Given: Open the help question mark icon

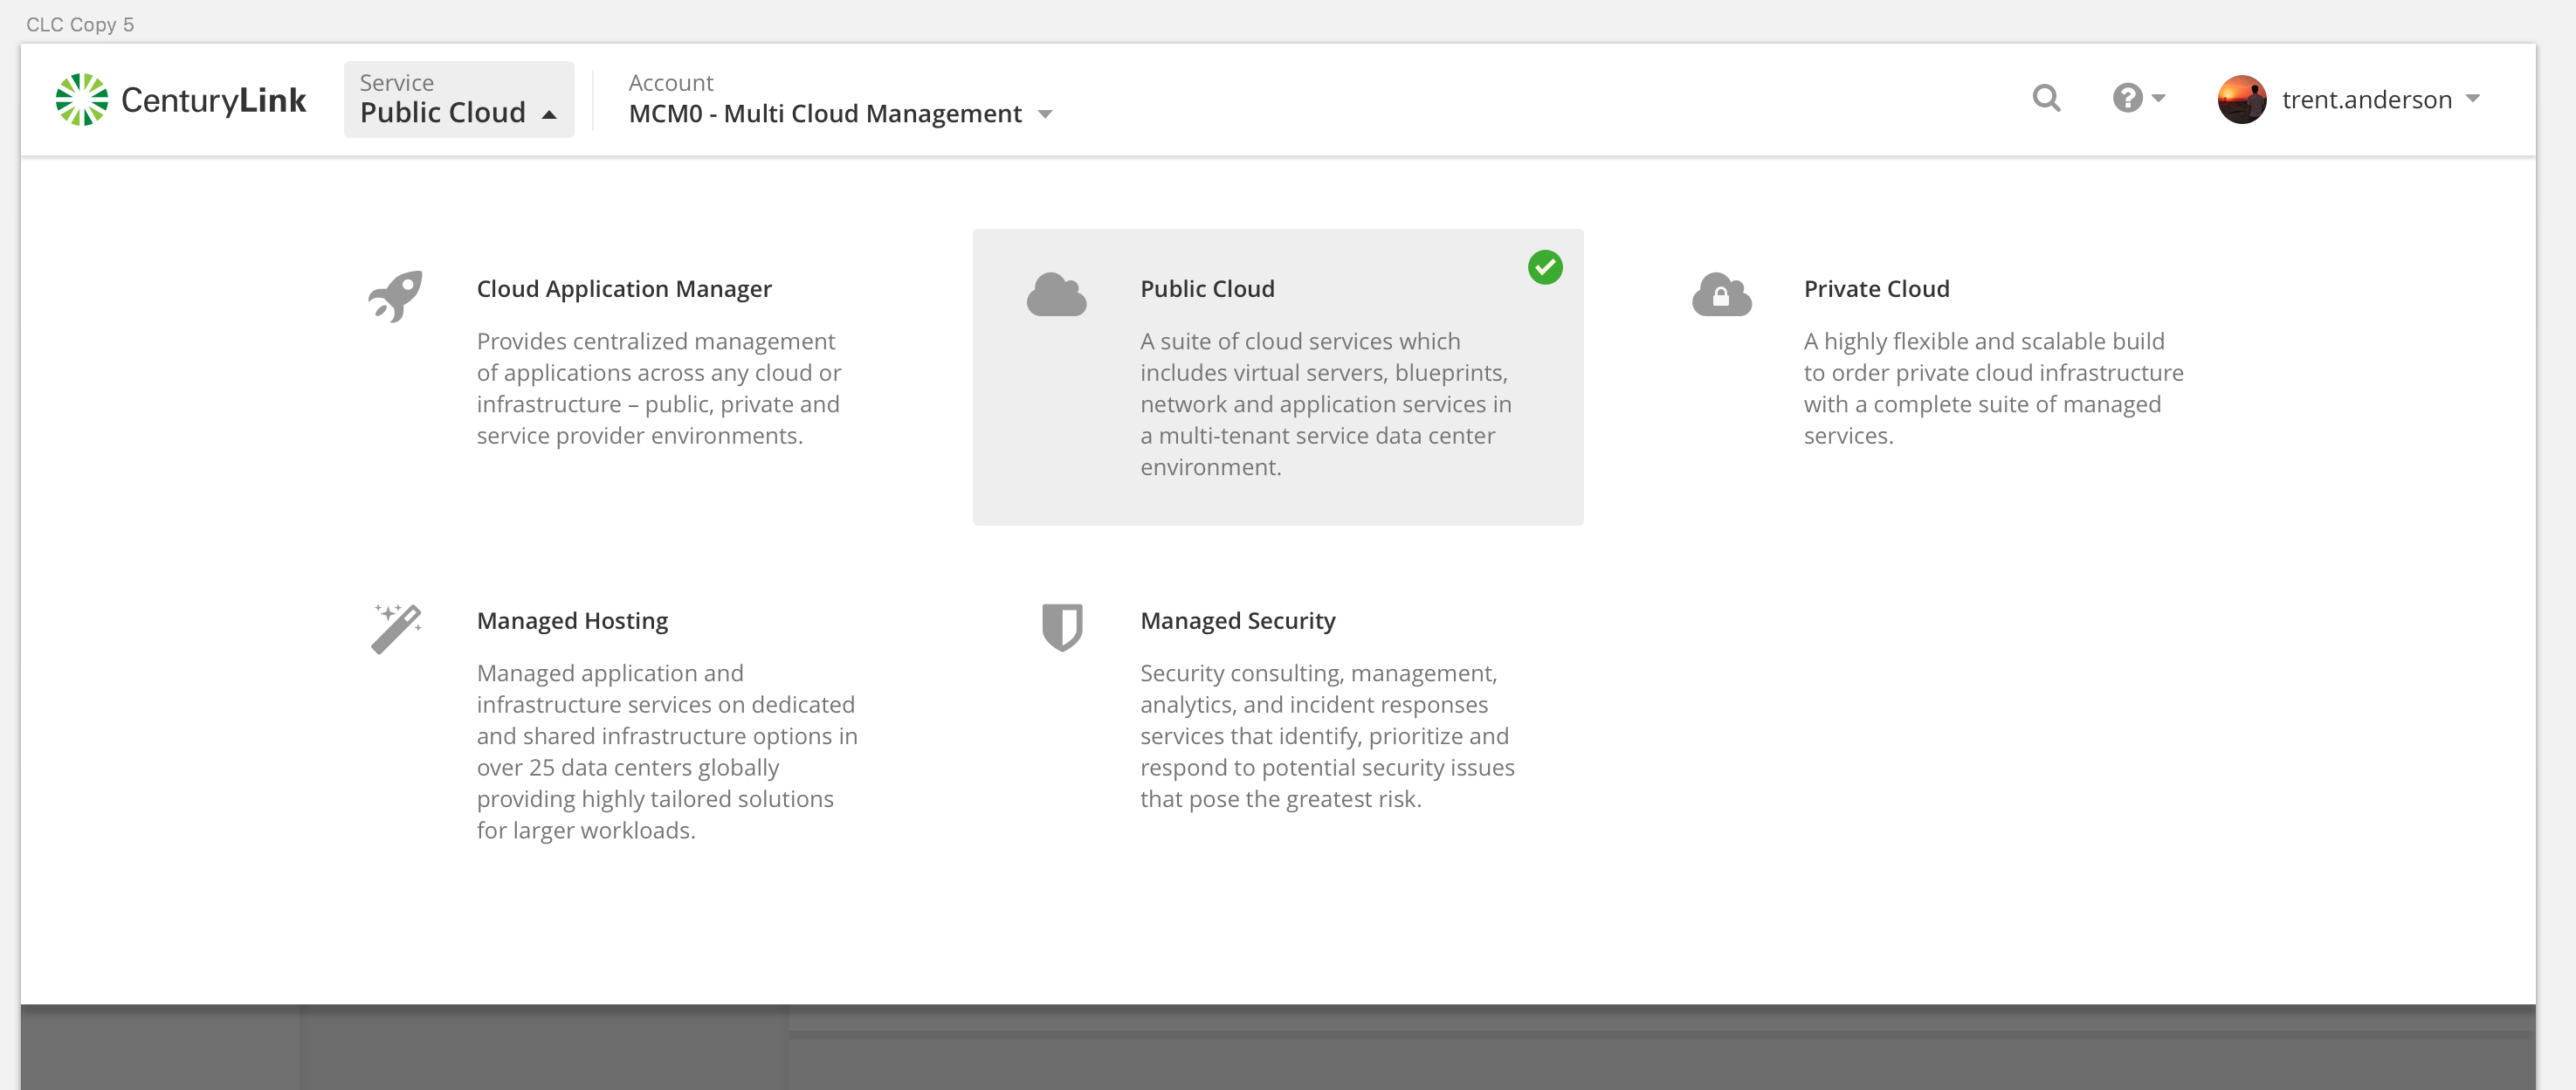Looking at the screenshot, I should click(x=2127, y=98).
